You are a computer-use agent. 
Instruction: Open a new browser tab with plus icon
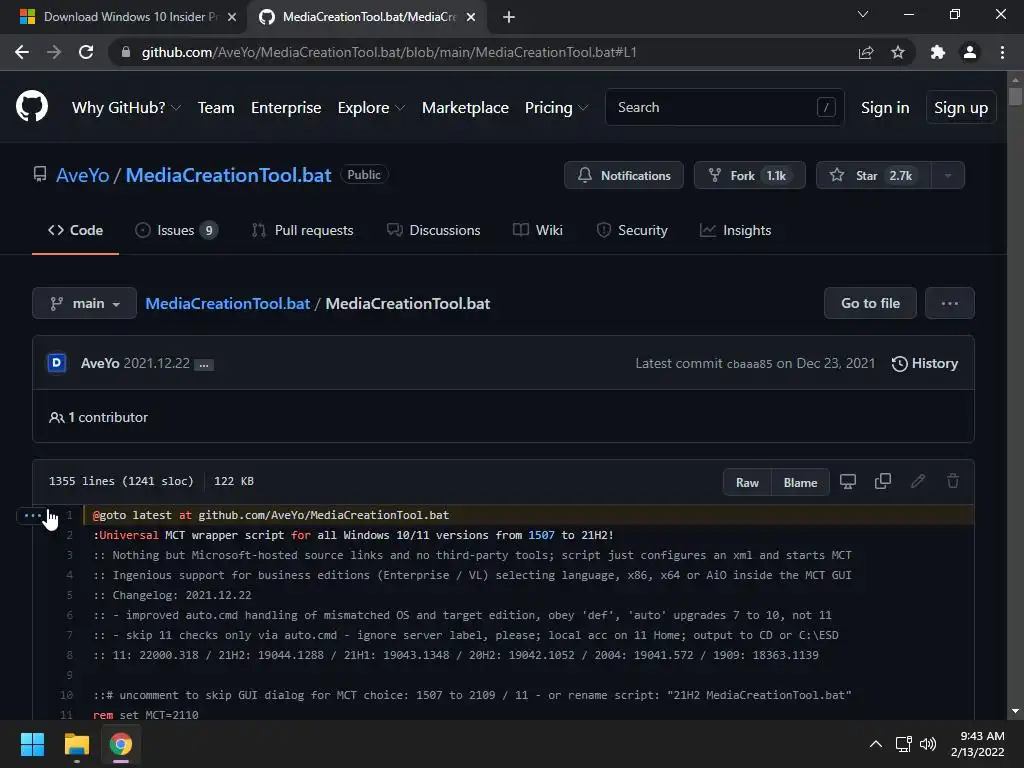[x=509, y=17]
